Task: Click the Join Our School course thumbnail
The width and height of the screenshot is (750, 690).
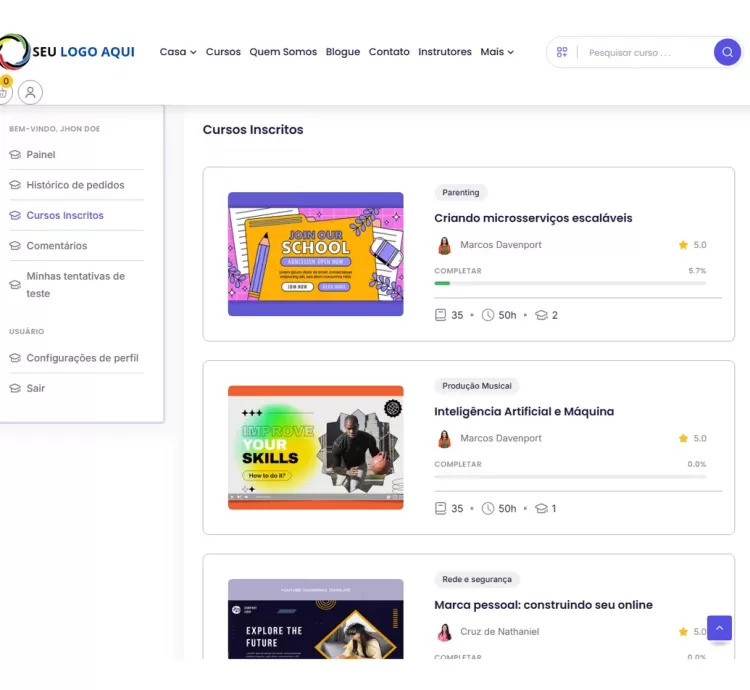Action: [315, 254]
